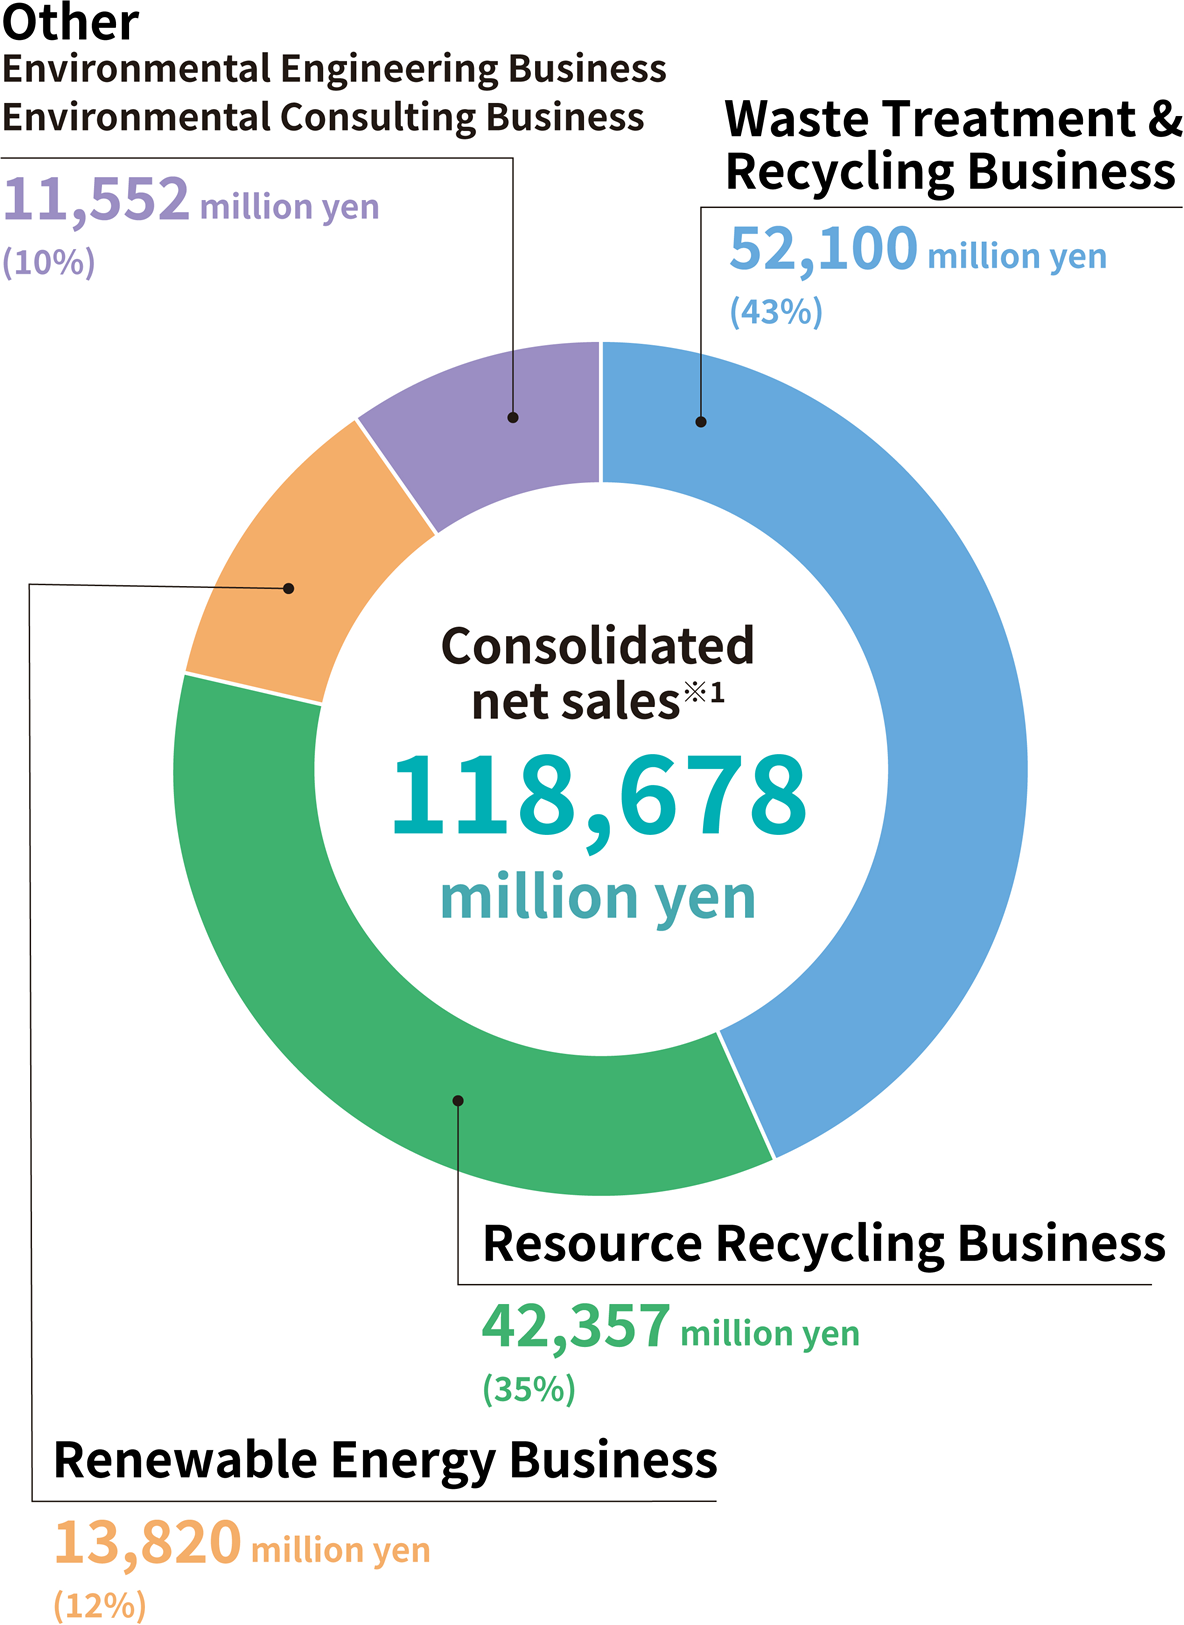Select the (10%) percentage label
The image size is (1184, 1625).
[49, 262]
